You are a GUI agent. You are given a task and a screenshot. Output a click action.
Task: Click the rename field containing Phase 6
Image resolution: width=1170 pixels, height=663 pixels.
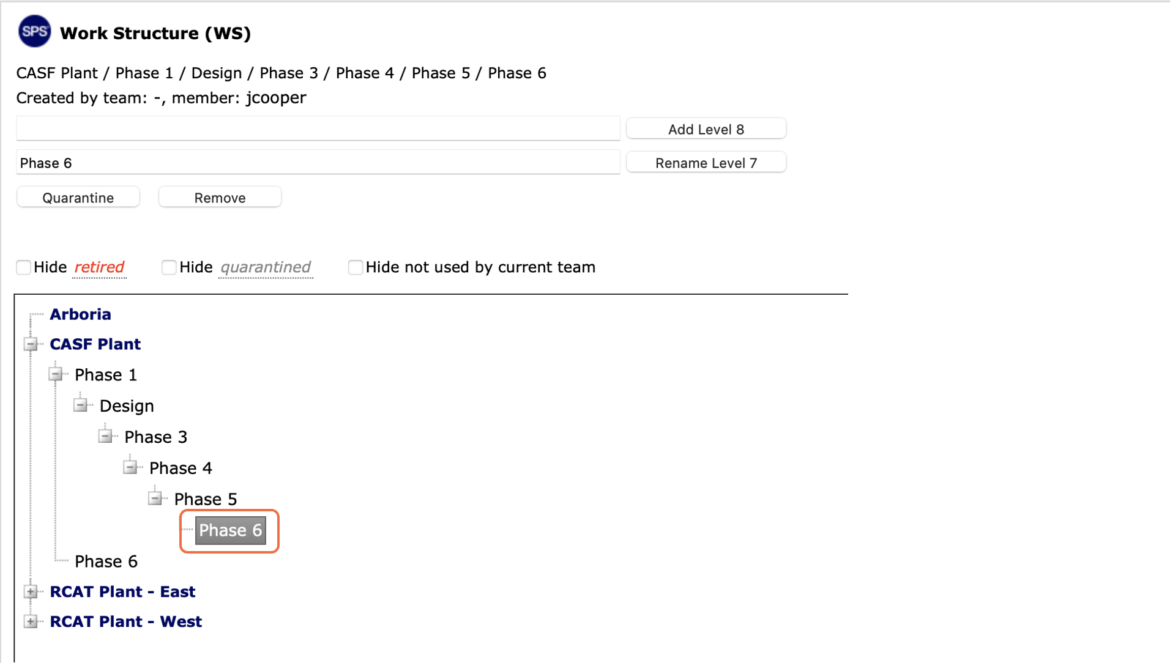(318, 163)
